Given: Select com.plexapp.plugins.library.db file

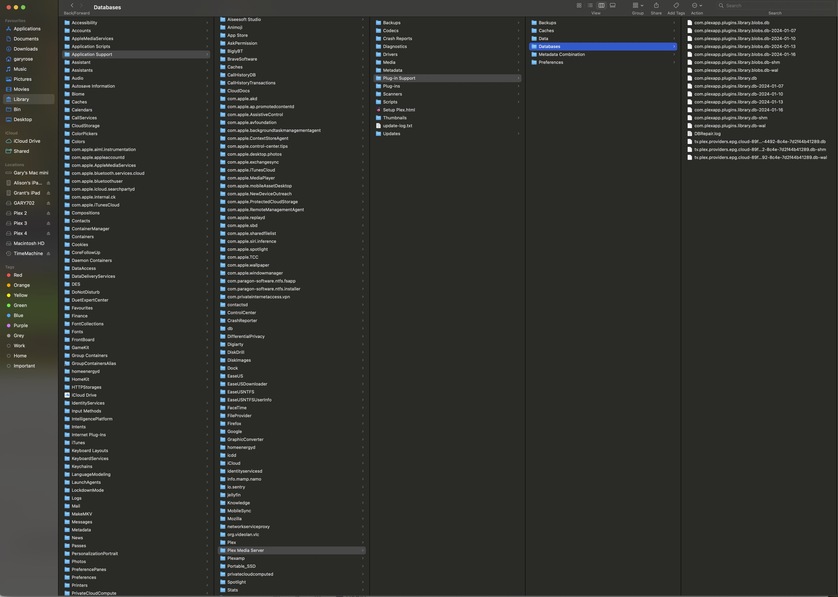Looking at the screenshot, I should pos(758,79).
